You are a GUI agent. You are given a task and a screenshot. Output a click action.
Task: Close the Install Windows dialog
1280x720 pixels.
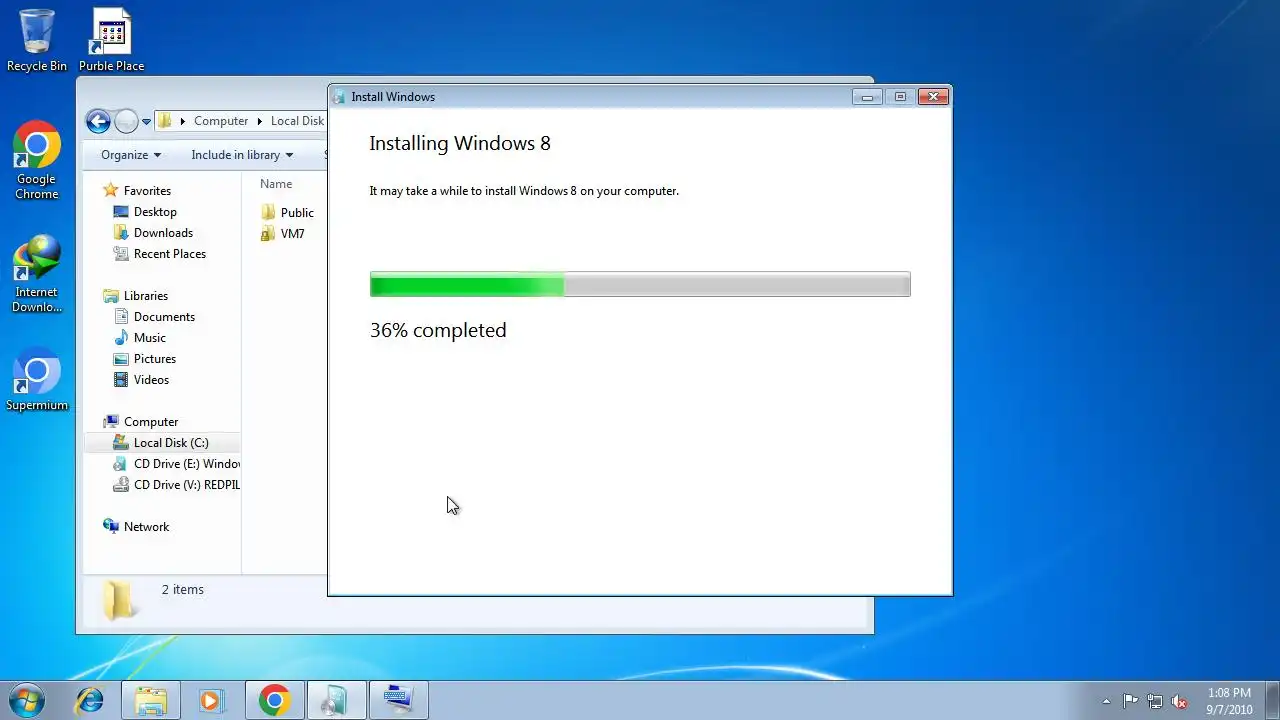click(x=933, y=97)
